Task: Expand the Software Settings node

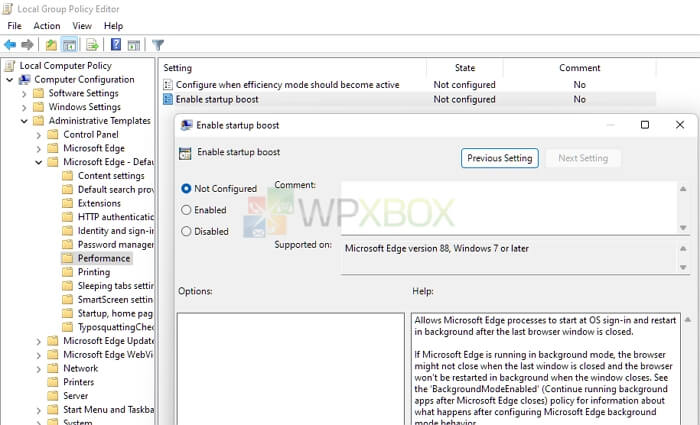Action: (x=24, y=94)
